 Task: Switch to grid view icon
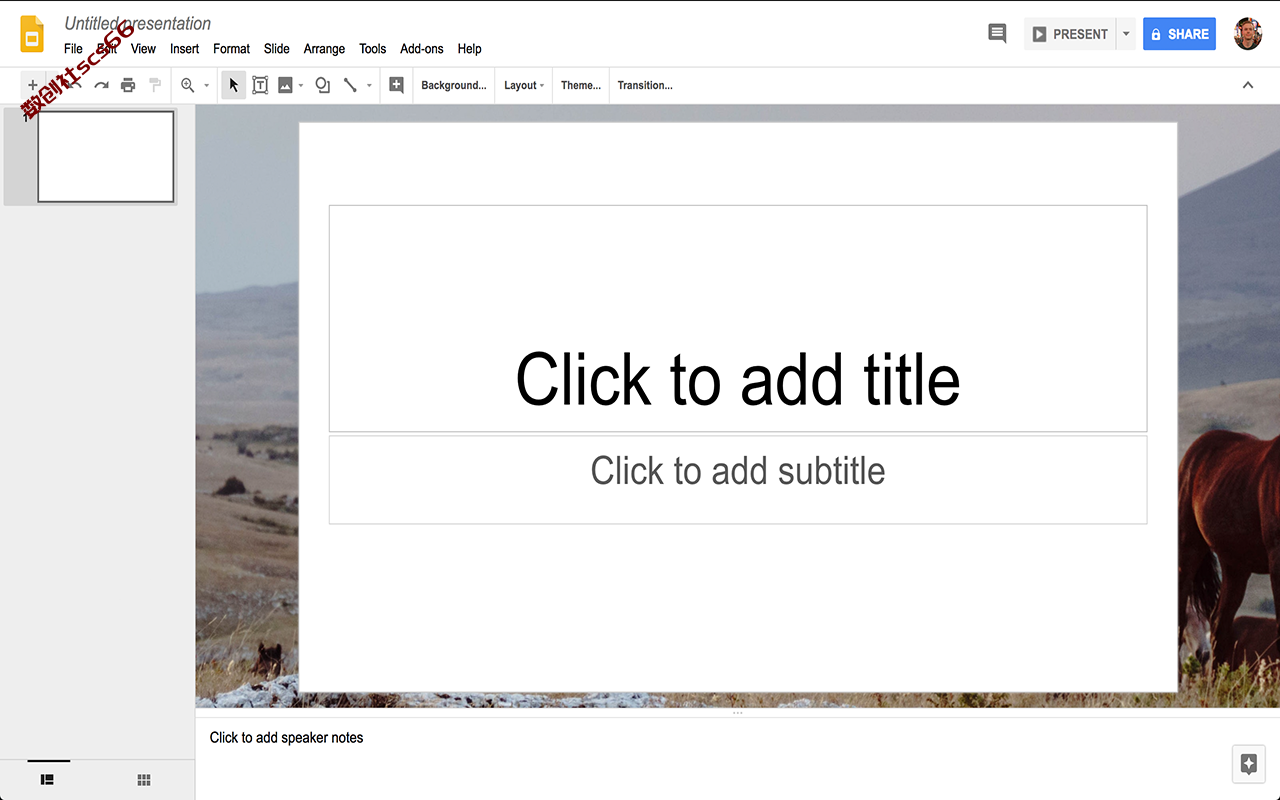pyautogui.click(x=143, y=779)
